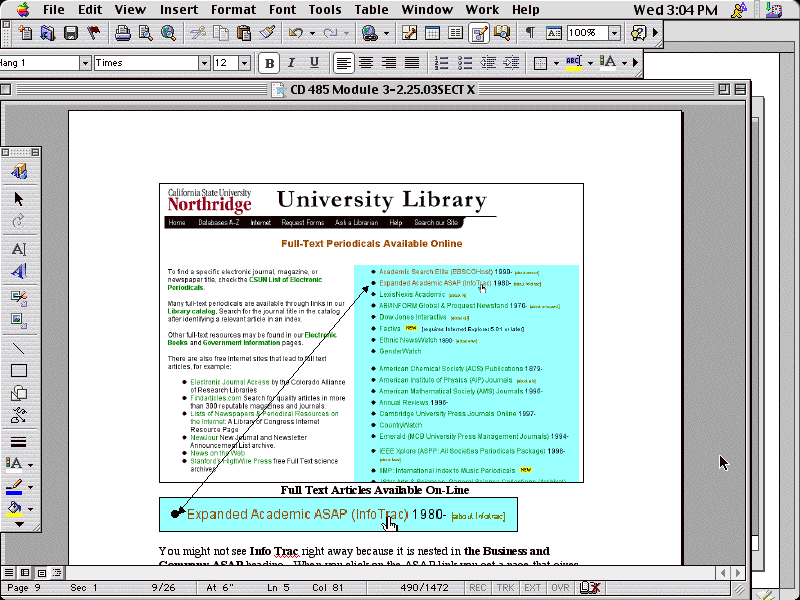Image resolution: width=800 pixels, height=600 pixels.
Task: Save the document with the floppy disk icon
Action: click(70, 34)
